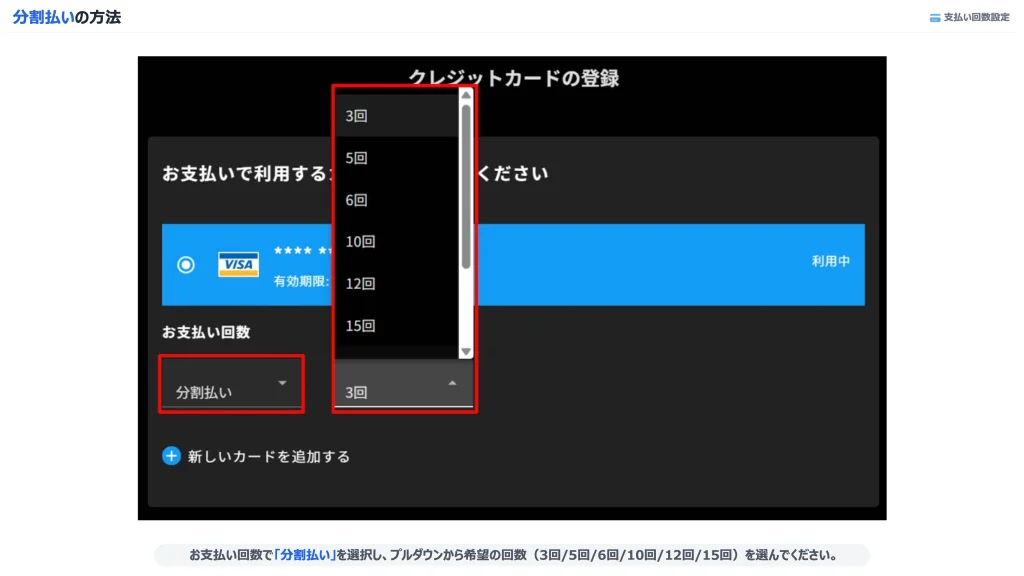Pick the 6回 option

[357, 200]
